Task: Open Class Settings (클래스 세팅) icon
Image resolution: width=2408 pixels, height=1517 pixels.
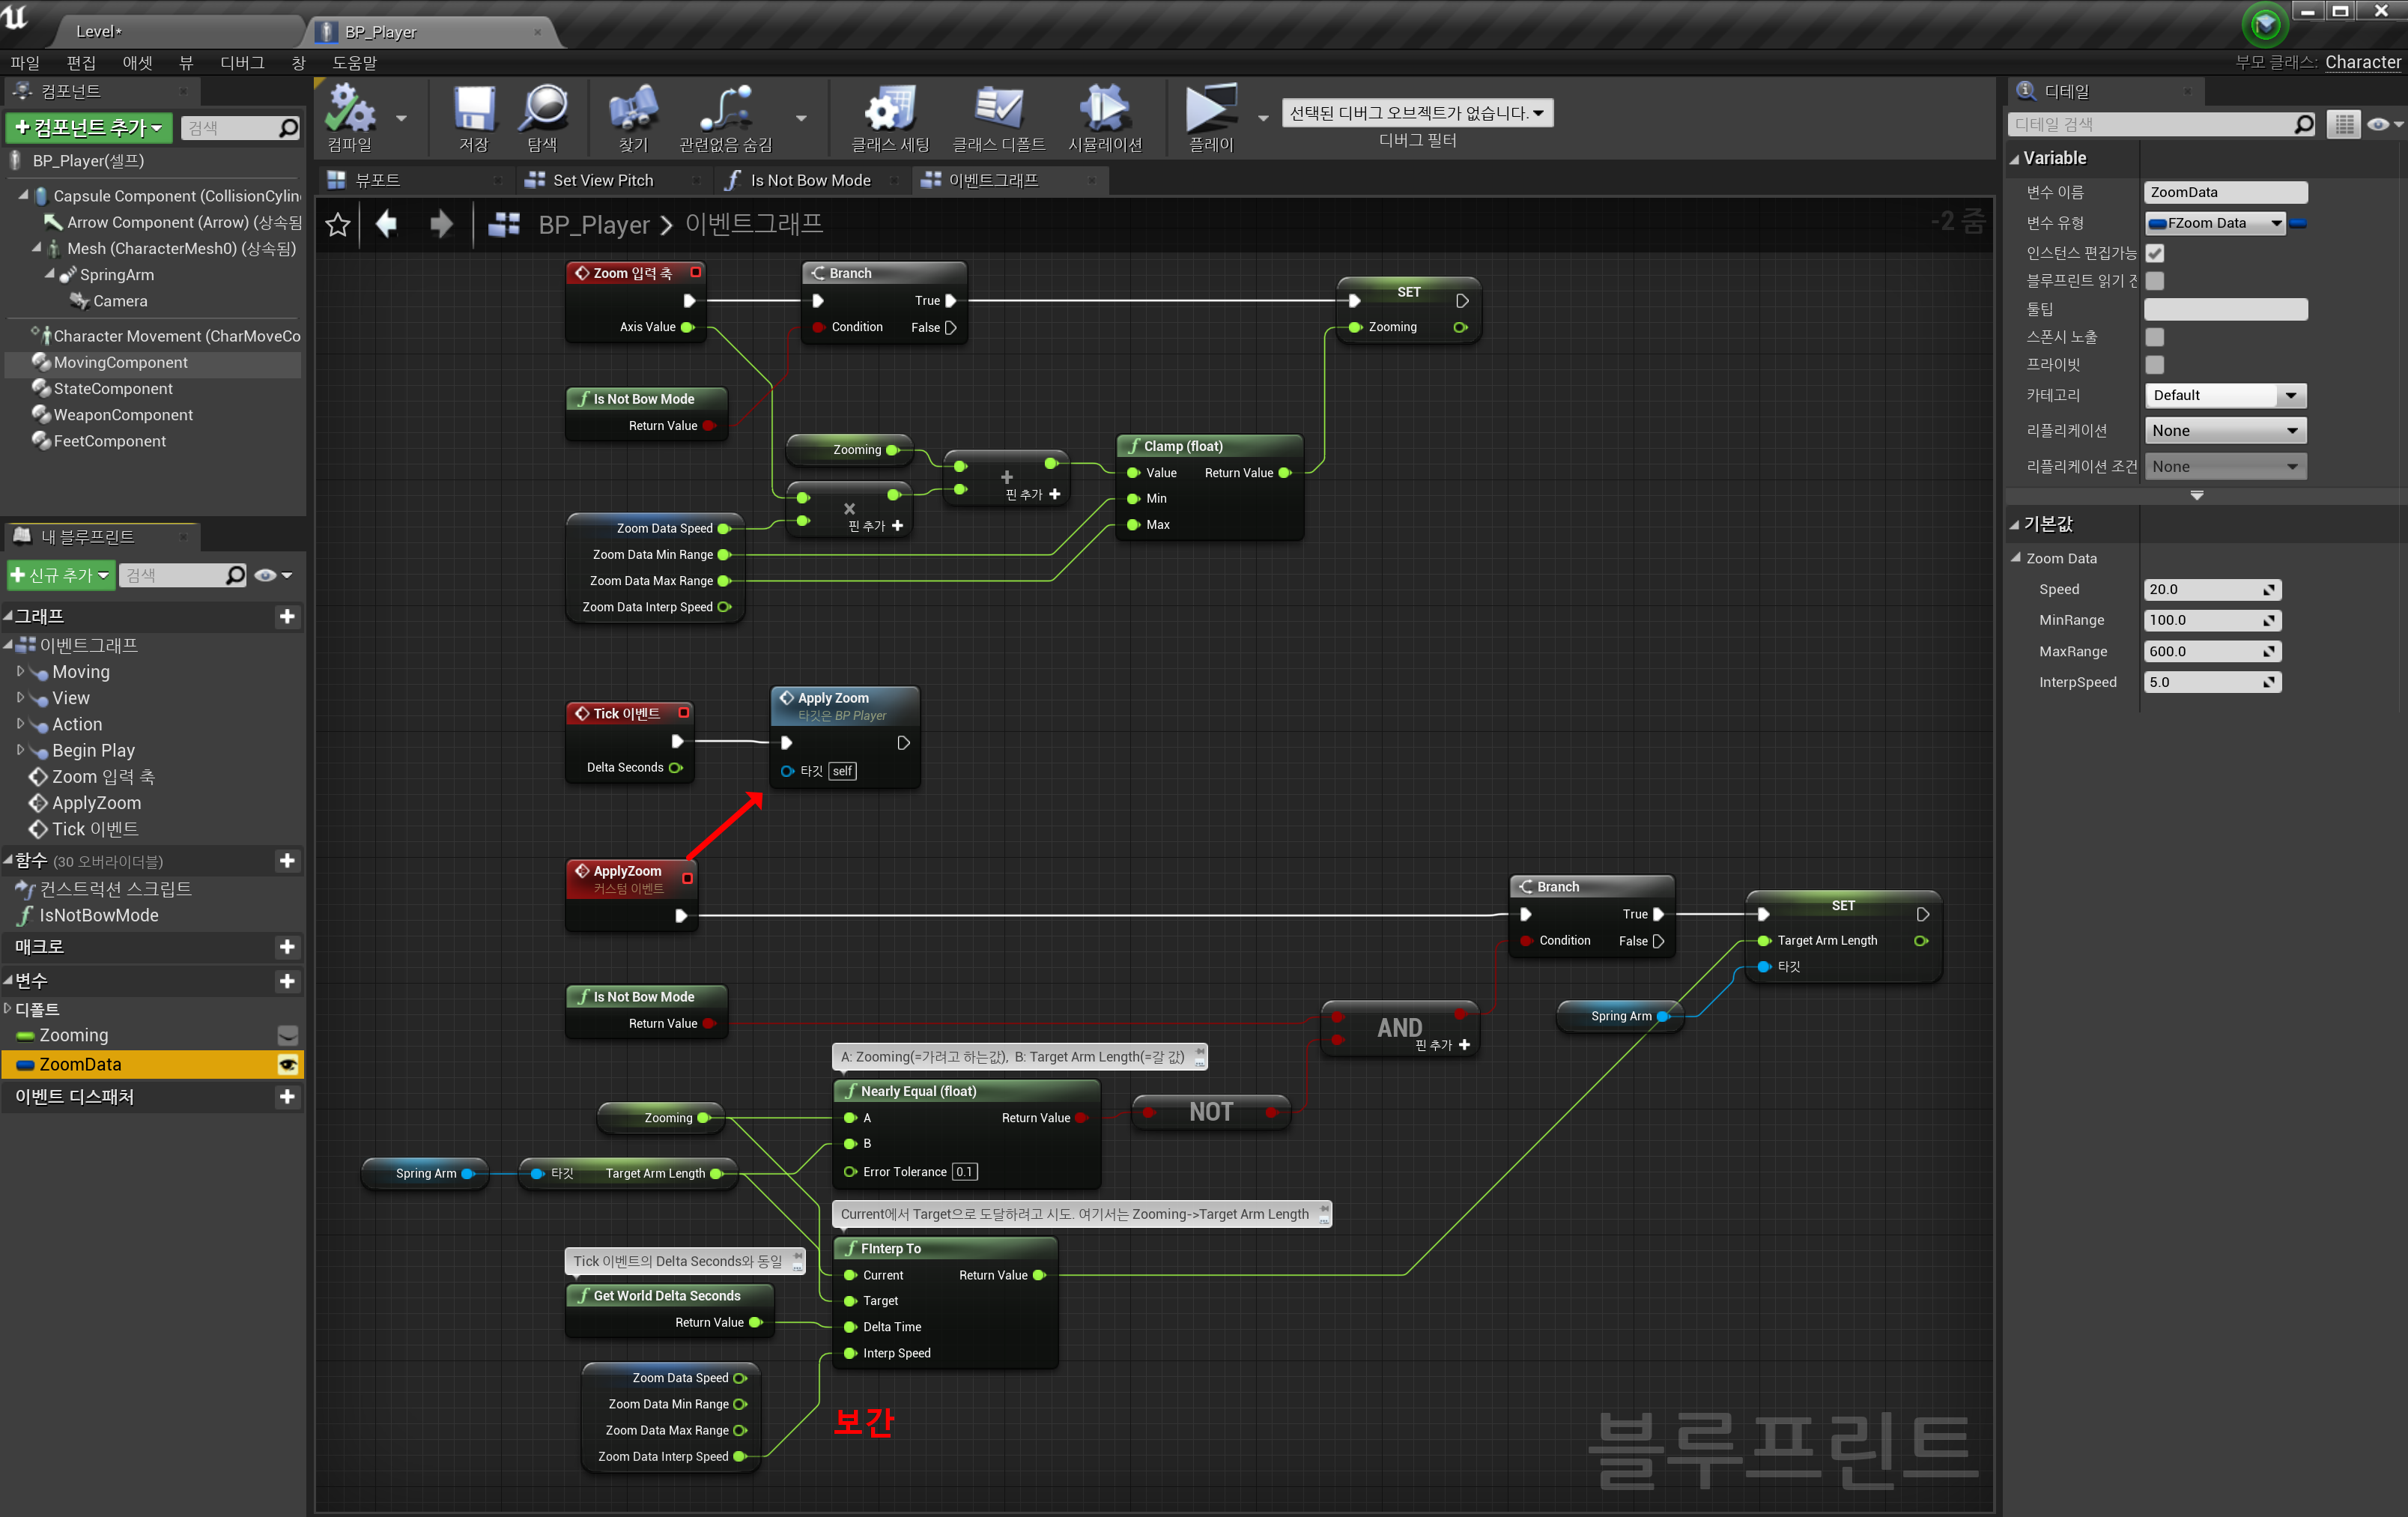Action: [x=889, y=110]
